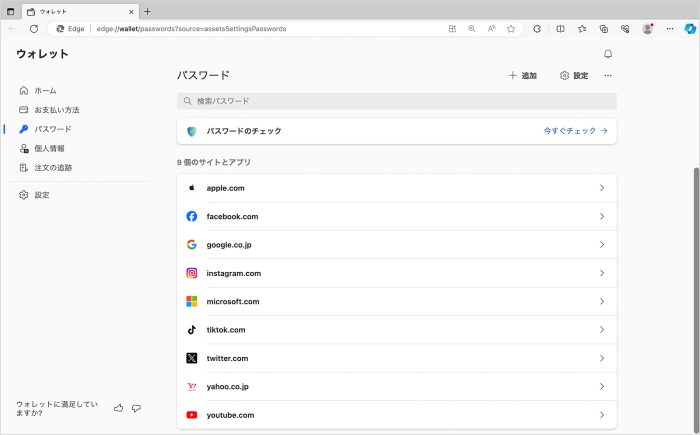The height and width of the screenshot is (435, 700).
Task: Open the Collections icon in toolbar
Action: [x=604, y=29]
